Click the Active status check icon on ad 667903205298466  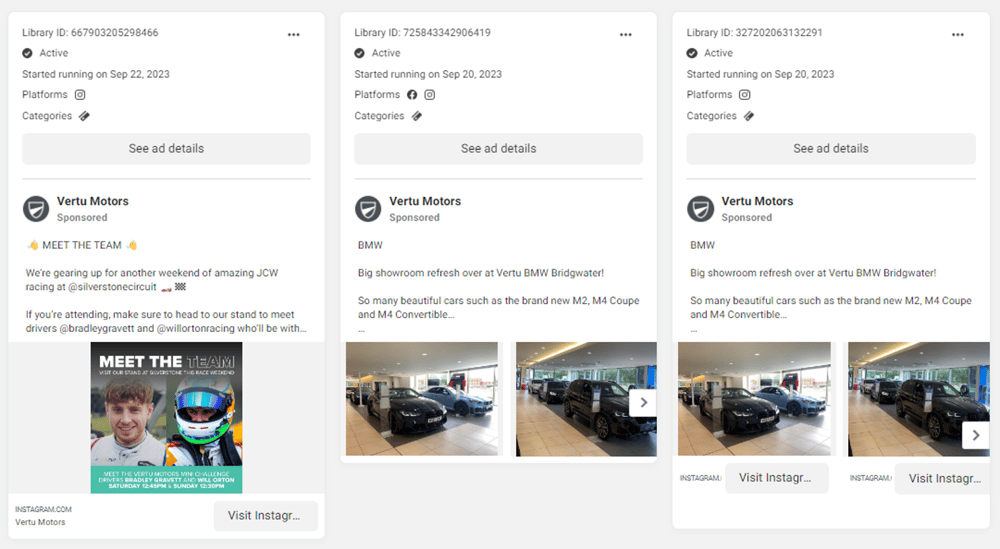tap(27, 53)
